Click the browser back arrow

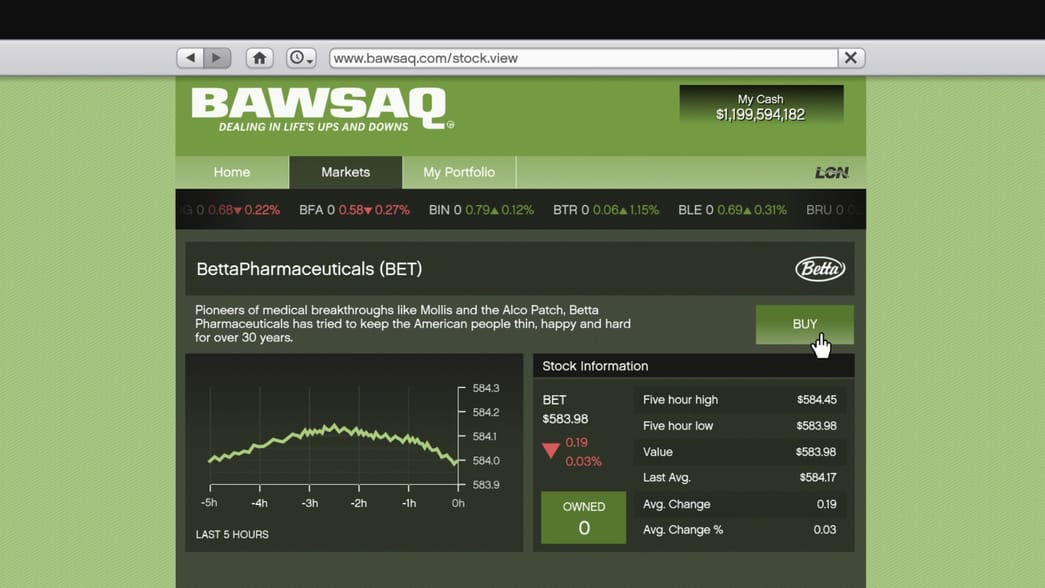pyautogui.click(x=190, y=57)
